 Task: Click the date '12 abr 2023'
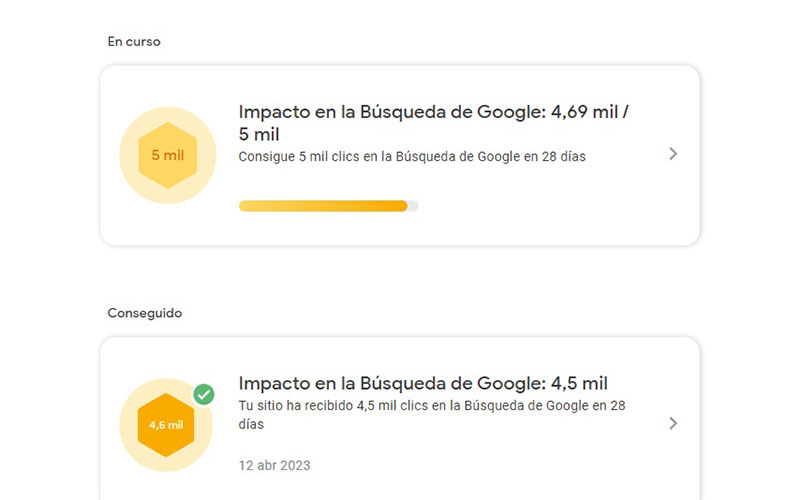(x=274, y=465)
